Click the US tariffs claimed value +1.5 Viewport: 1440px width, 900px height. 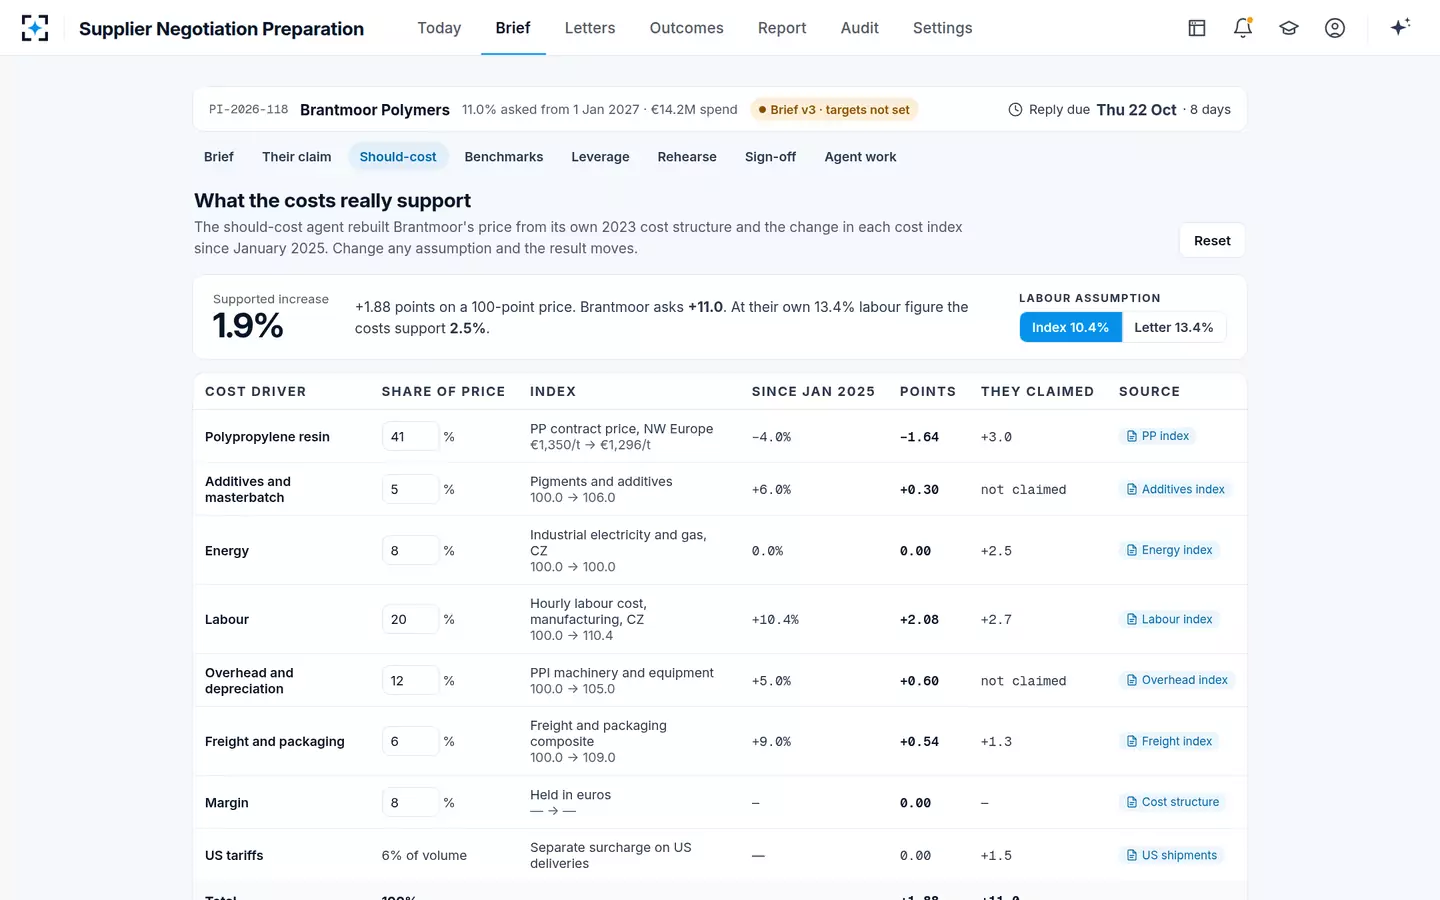click(996, 856)
